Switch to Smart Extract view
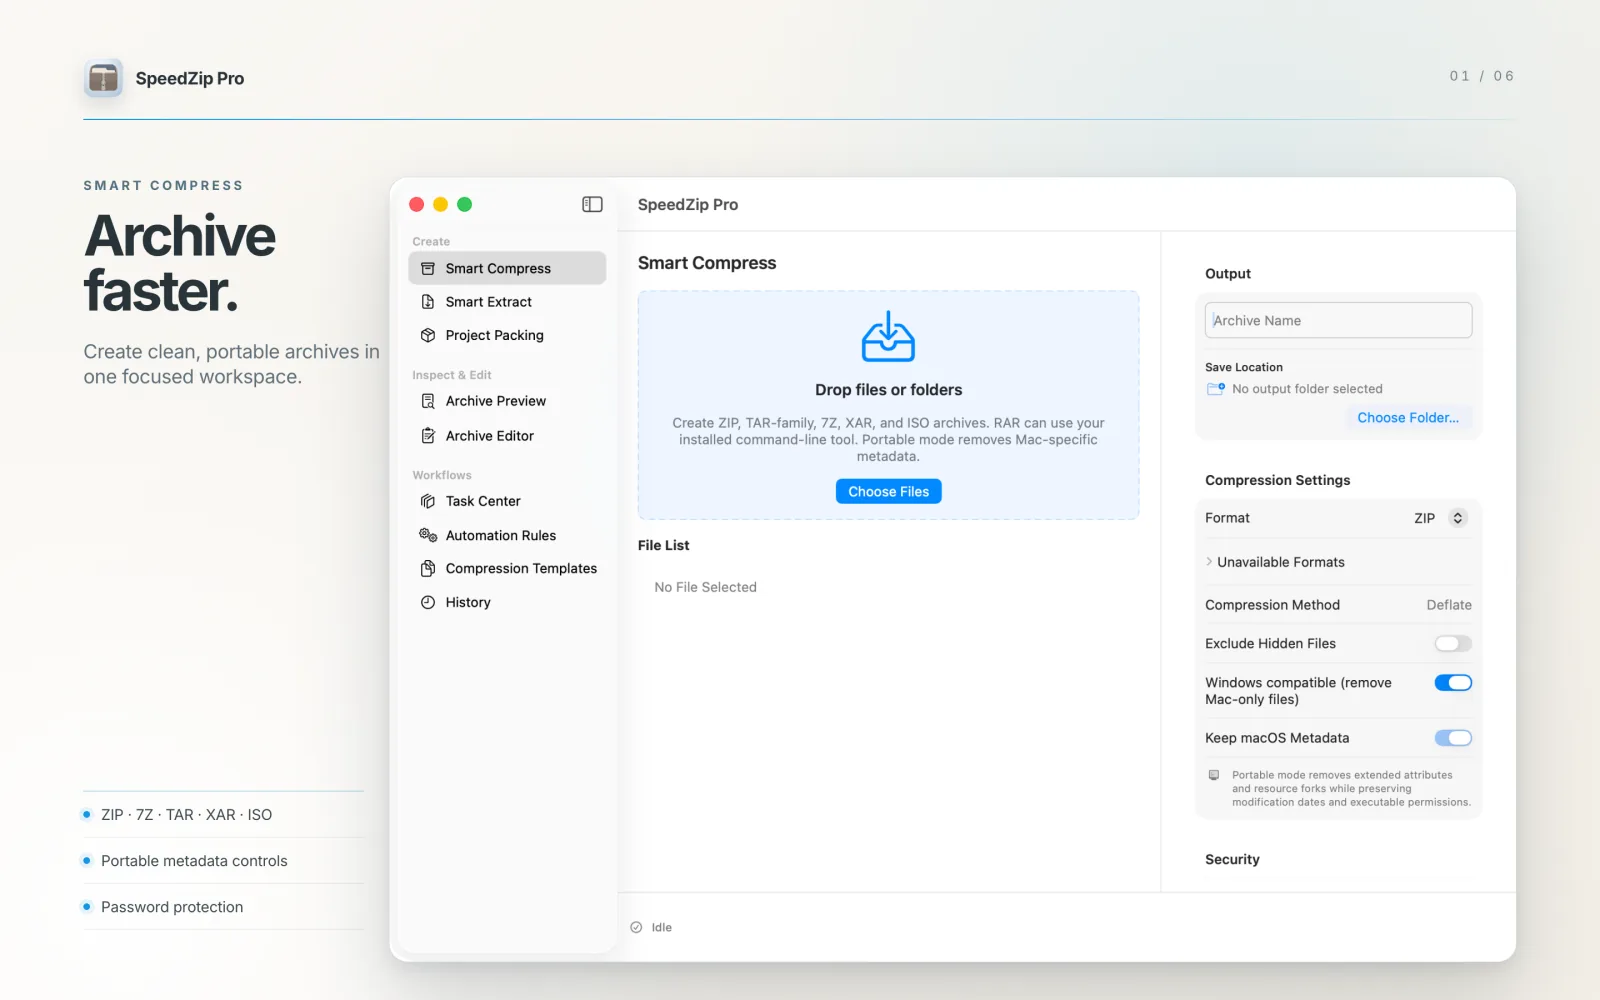This screenshot has height=1000, width=1600. point(507,302)
